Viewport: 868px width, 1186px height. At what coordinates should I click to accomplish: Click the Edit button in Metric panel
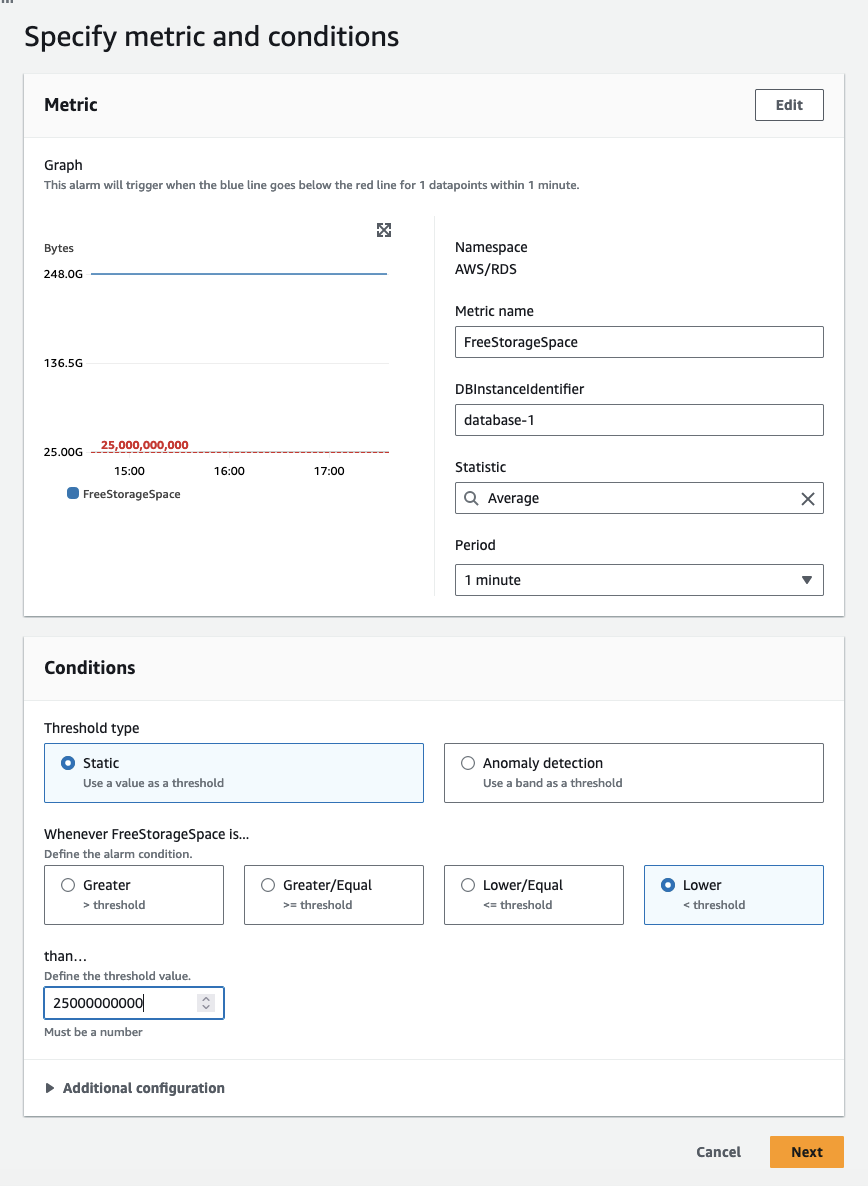(x=789, y=105)
